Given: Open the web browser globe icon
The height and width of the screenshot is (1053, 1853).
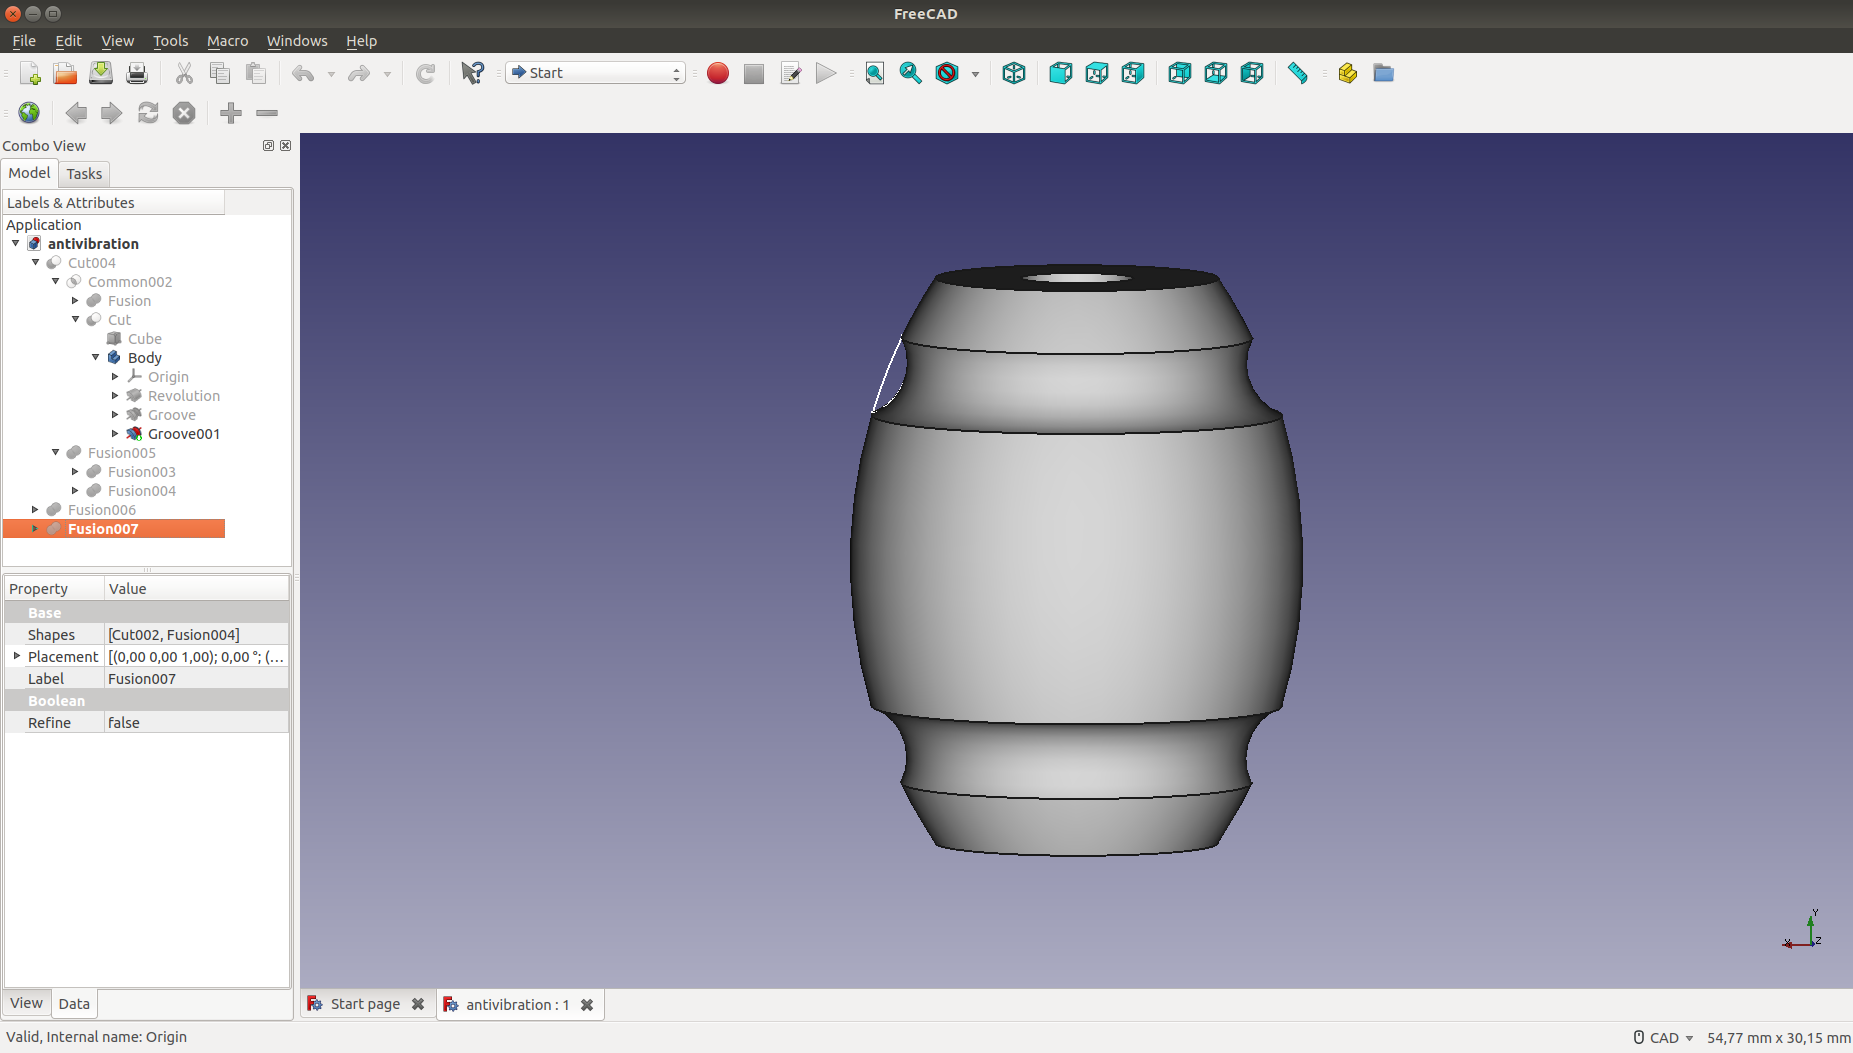Looking at the screenshot, I should click(x=29, y=113).
